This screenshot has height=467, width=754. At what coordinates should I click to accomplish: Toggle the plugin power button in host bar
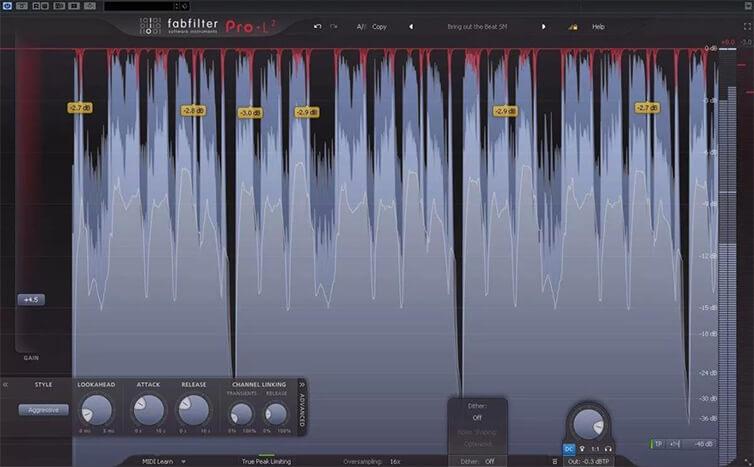click(x=7, y=6)
